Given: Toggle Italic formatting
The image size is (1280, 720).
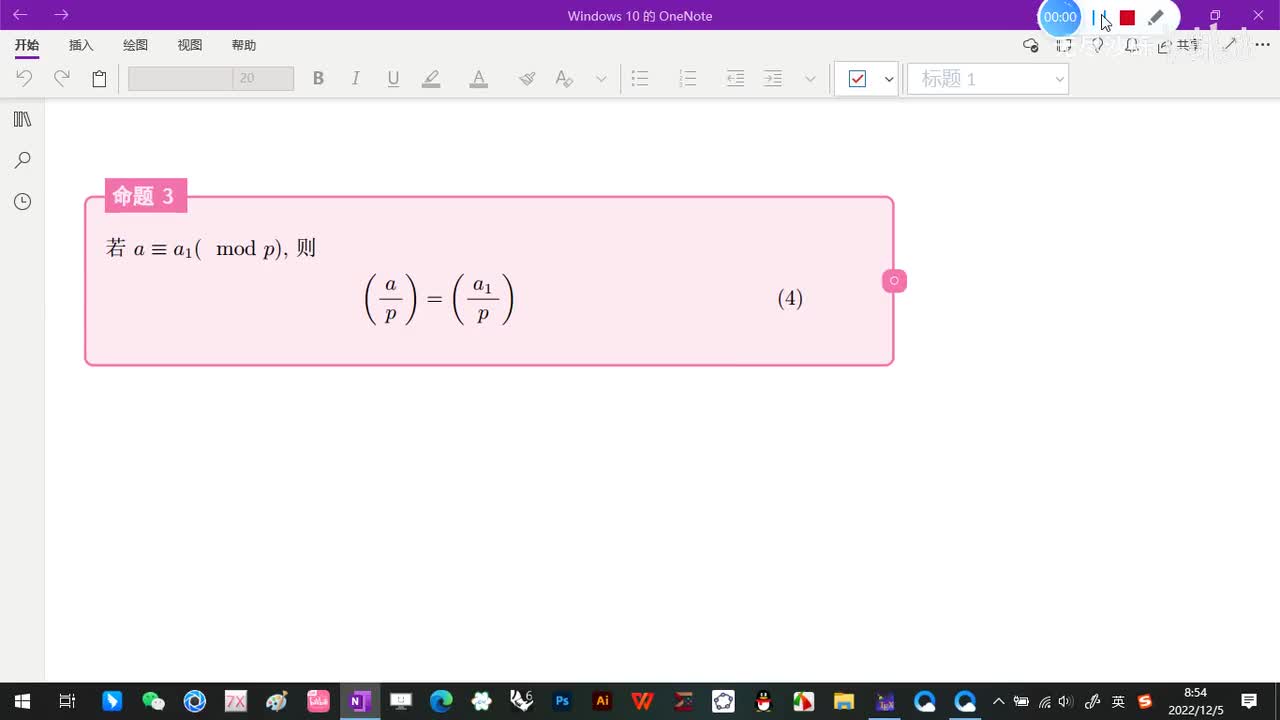Looking at the screenshot, I should coord(355,79).
